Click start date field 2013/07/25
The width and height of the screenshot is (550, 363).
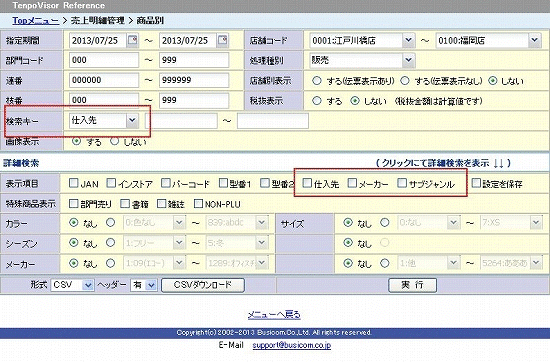(98, 40)
